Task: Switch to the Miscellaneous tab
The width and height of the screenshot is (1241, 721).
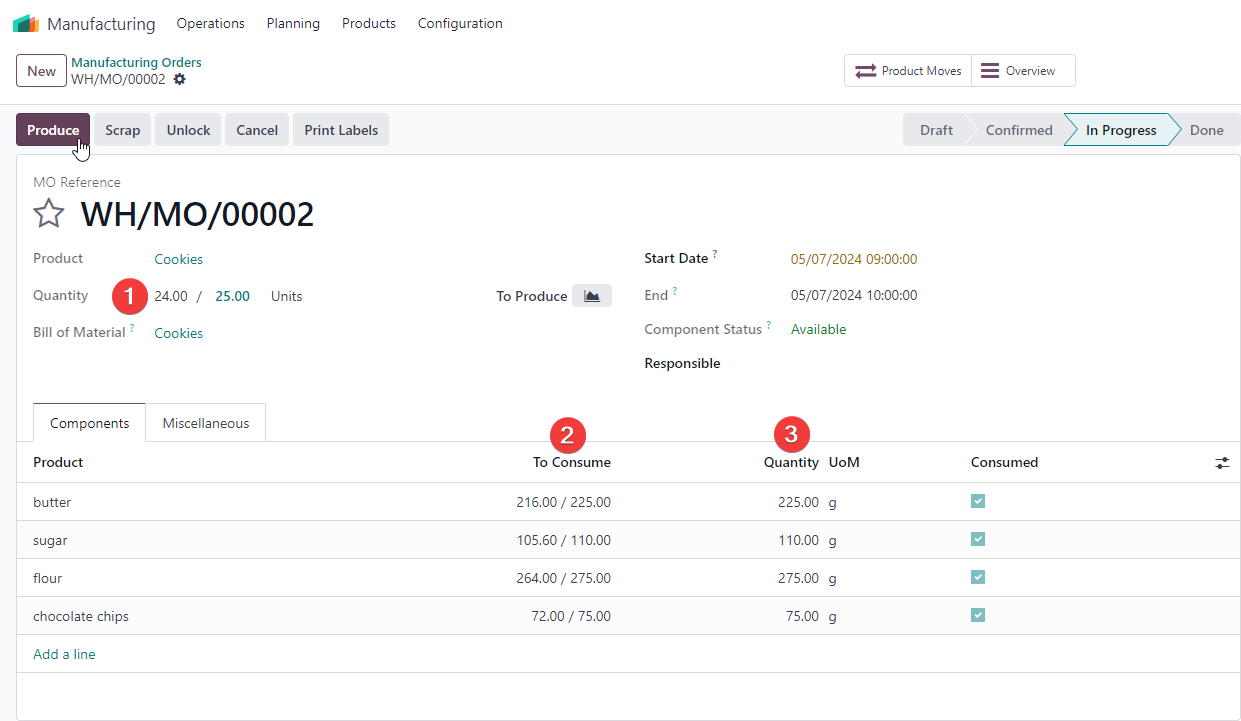Action: [x=206, y=423]
